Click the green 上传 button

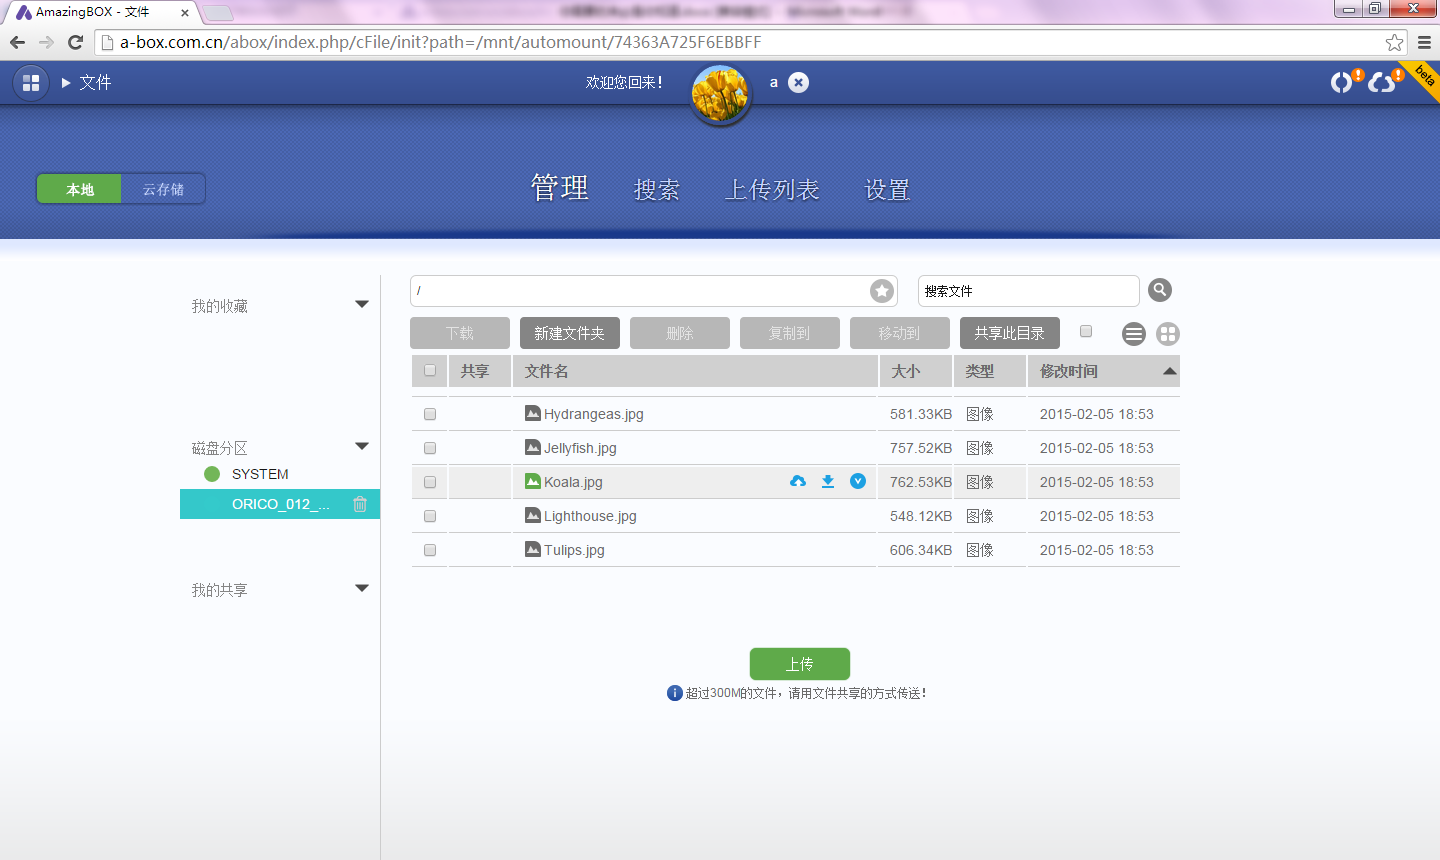coord(799,664)
